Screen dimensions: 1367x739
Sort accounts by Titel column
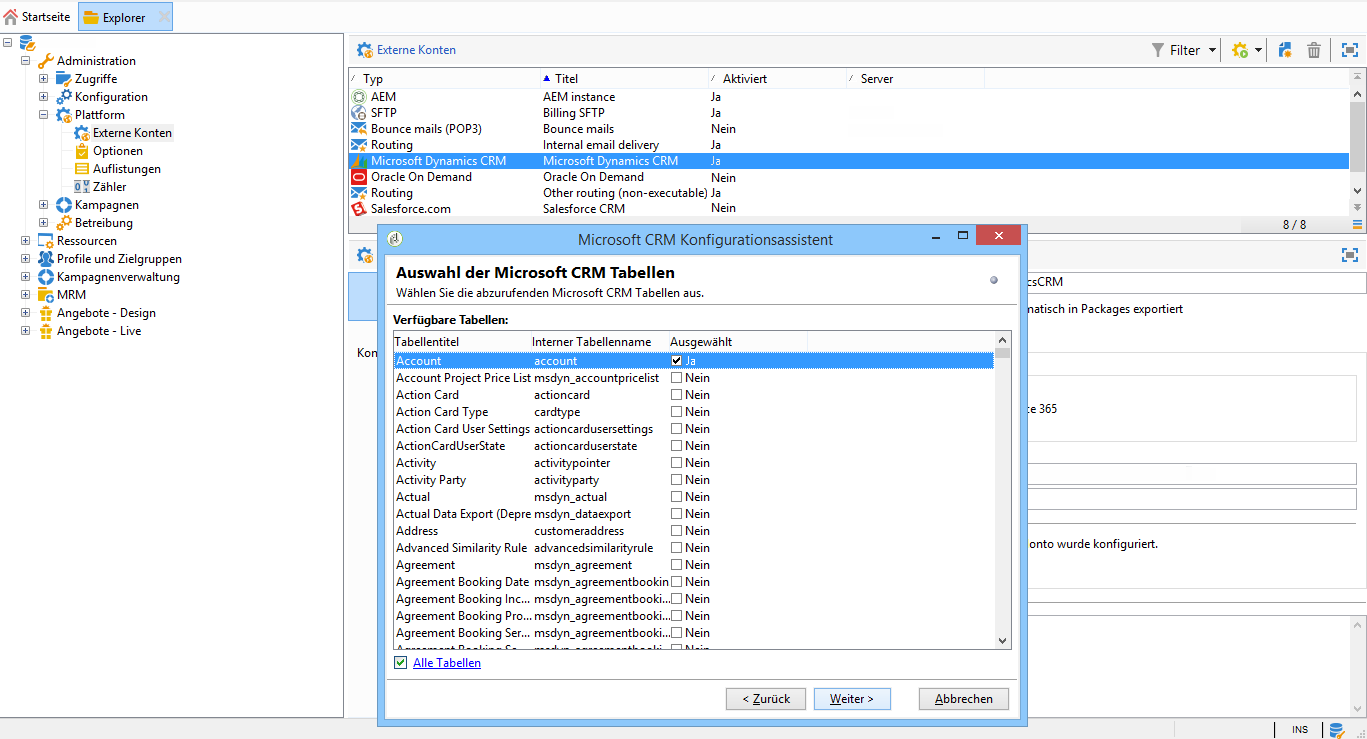pyautogui.click(x=623, y=78)
